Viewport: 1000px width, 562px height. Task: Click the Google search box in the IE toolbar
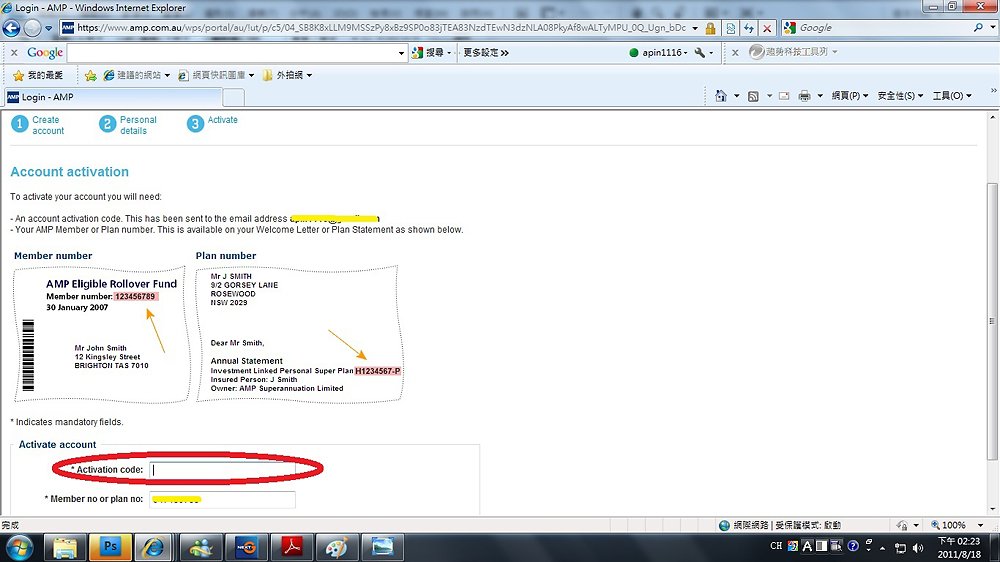pos(883,28)
